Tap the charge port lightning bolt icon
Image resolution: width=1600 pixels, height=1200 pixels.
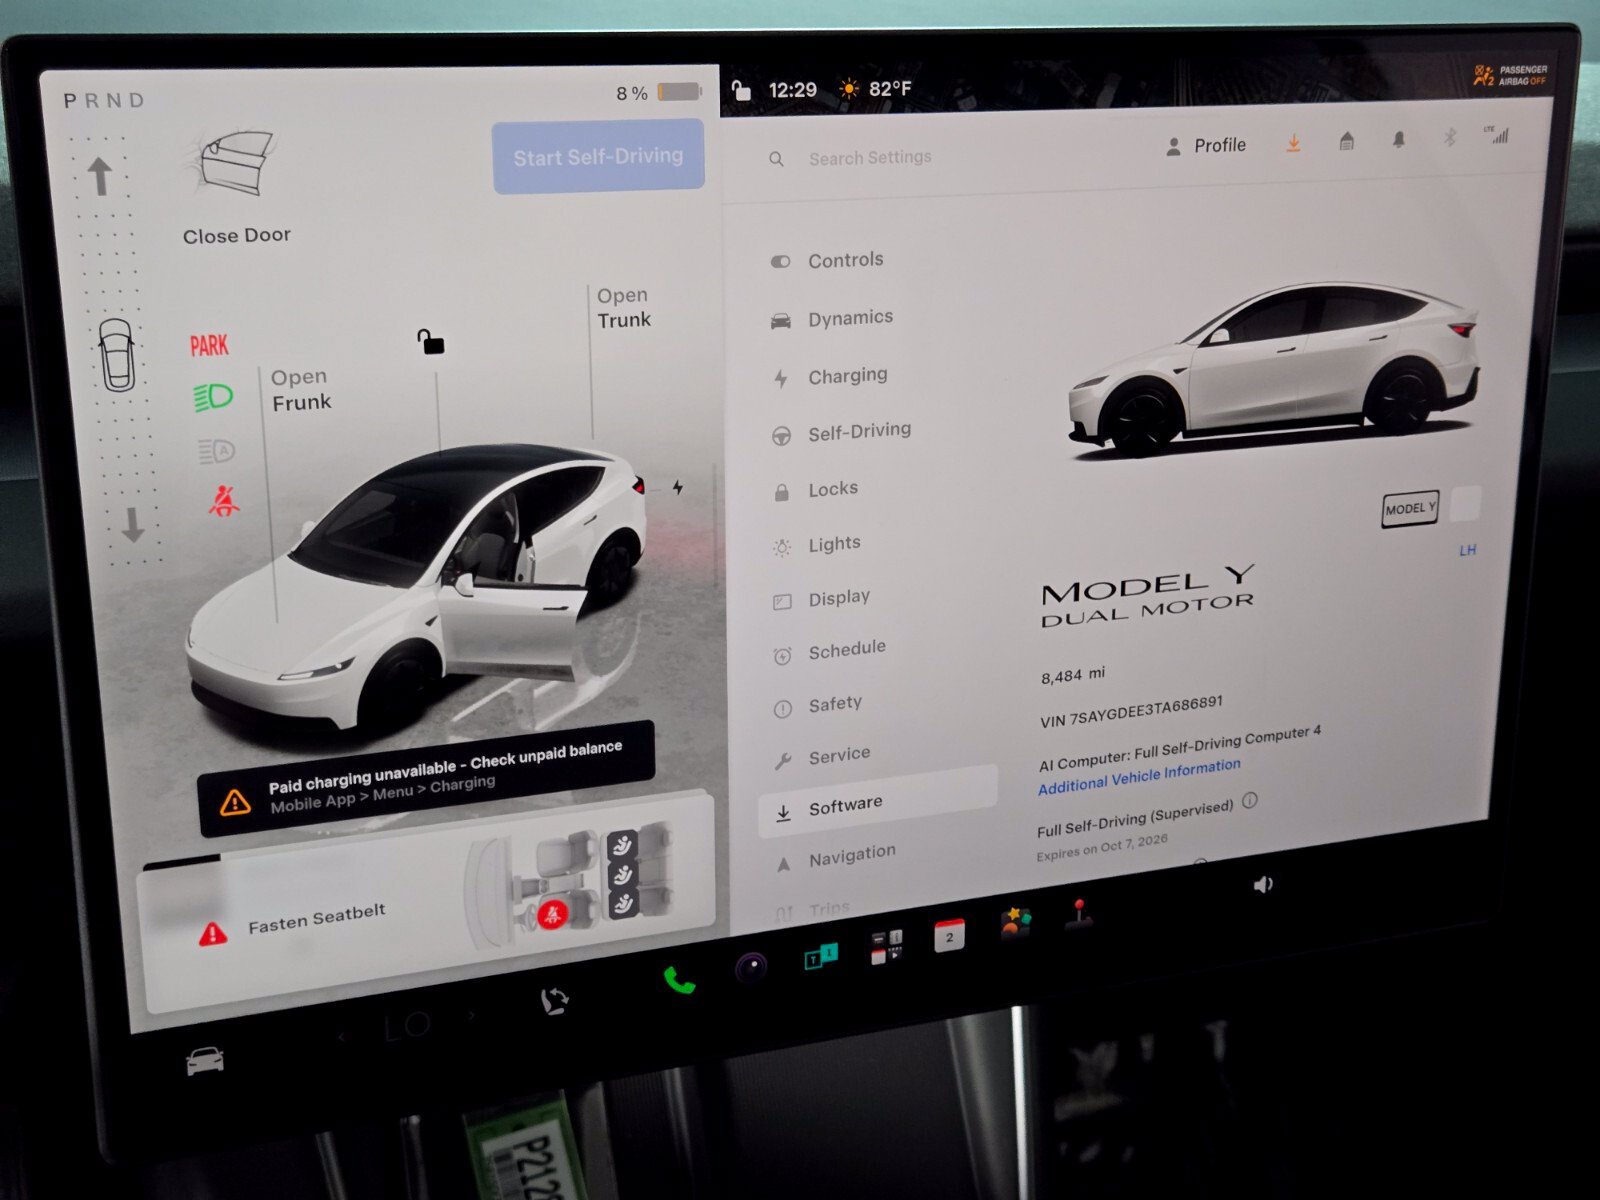678,487
